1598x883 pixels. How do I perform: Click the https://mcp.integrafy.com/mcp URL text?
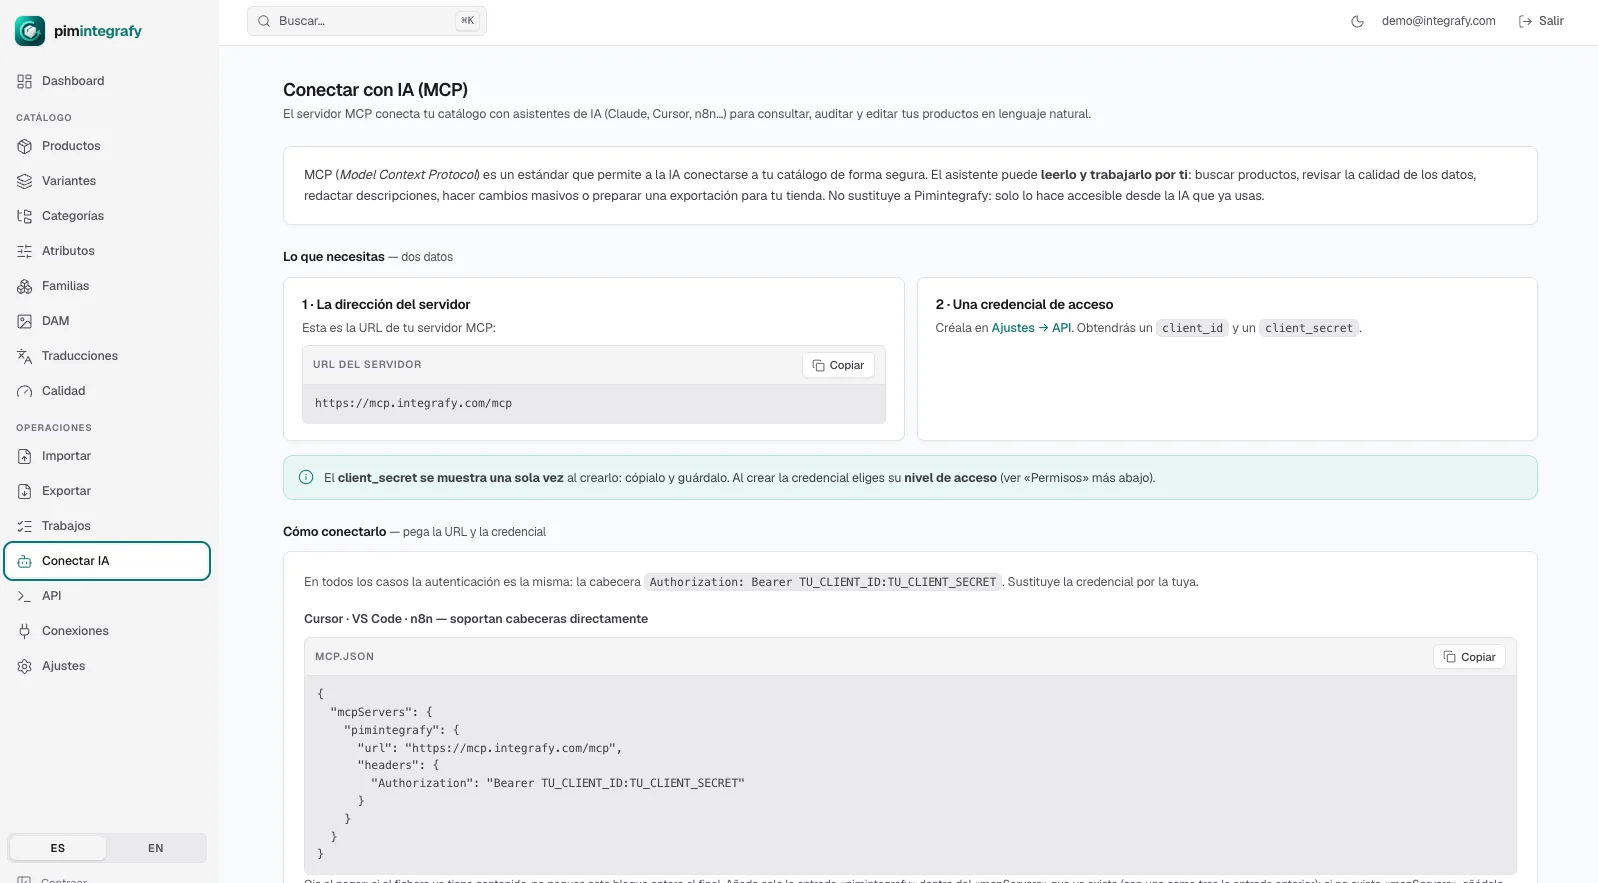(413, 403)
